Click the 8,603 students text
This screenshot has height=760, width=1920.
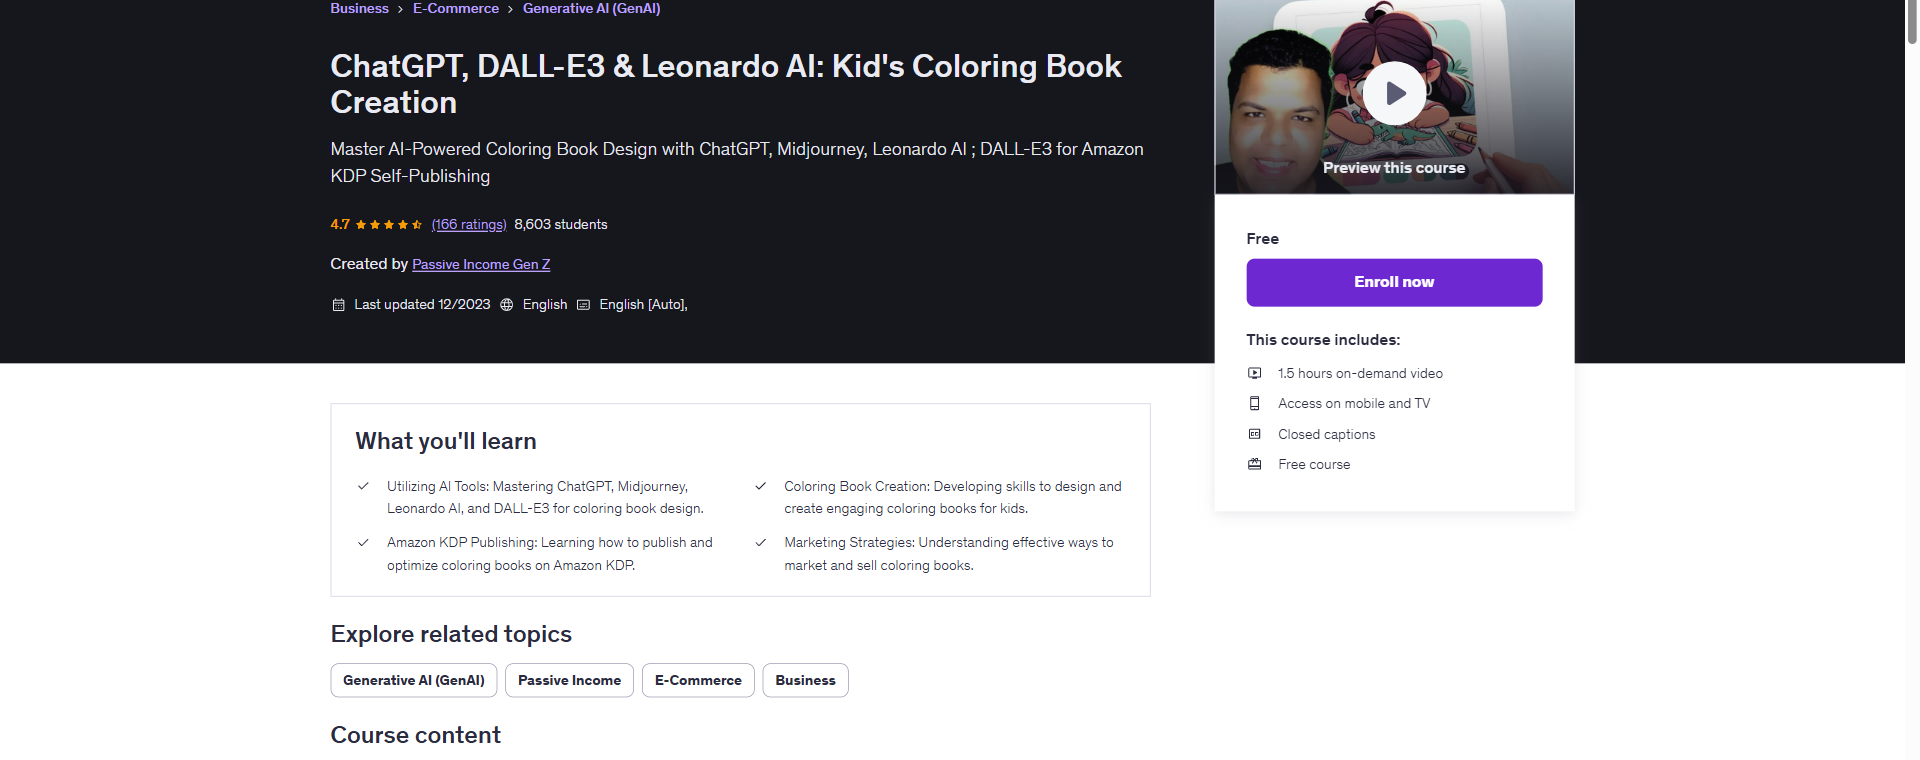561,225
